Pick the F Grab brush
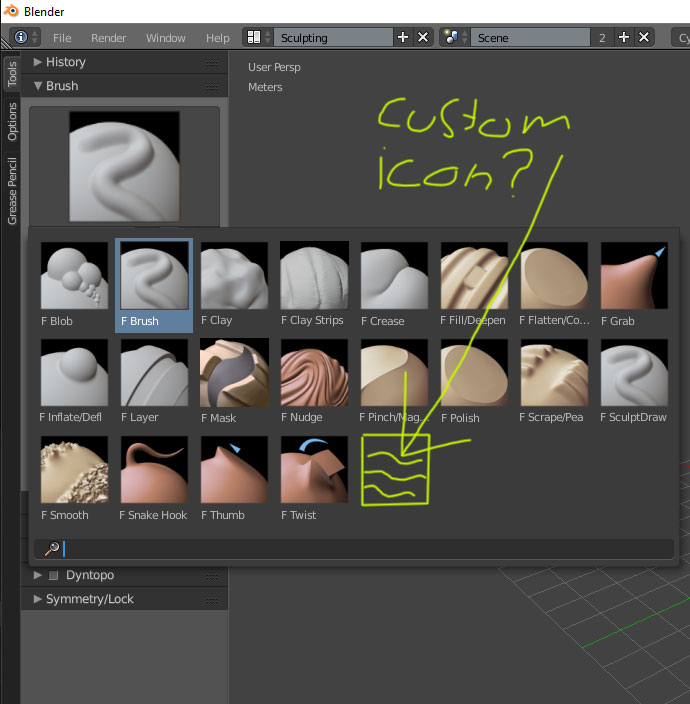This screenshot has width=690, height=704. pyautogui.click(x=634, y=275)
